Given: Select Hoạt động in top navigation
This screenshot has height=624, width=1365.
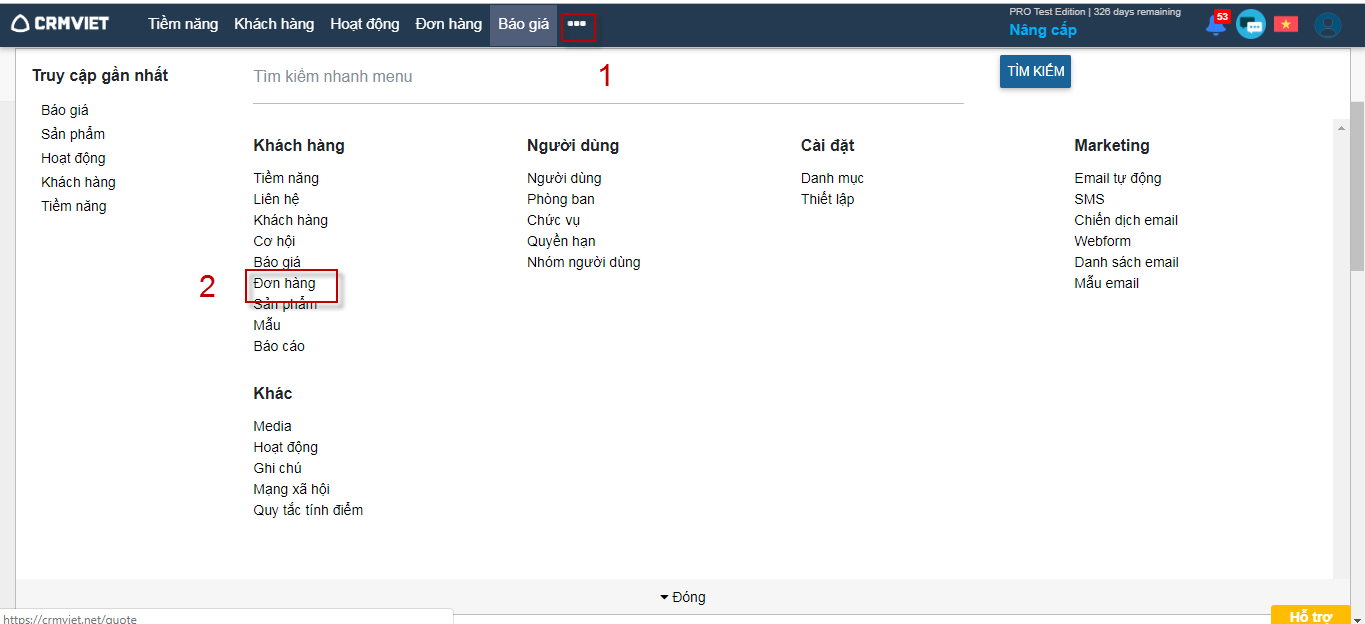Looking at the screenshot, I should 364,24.
